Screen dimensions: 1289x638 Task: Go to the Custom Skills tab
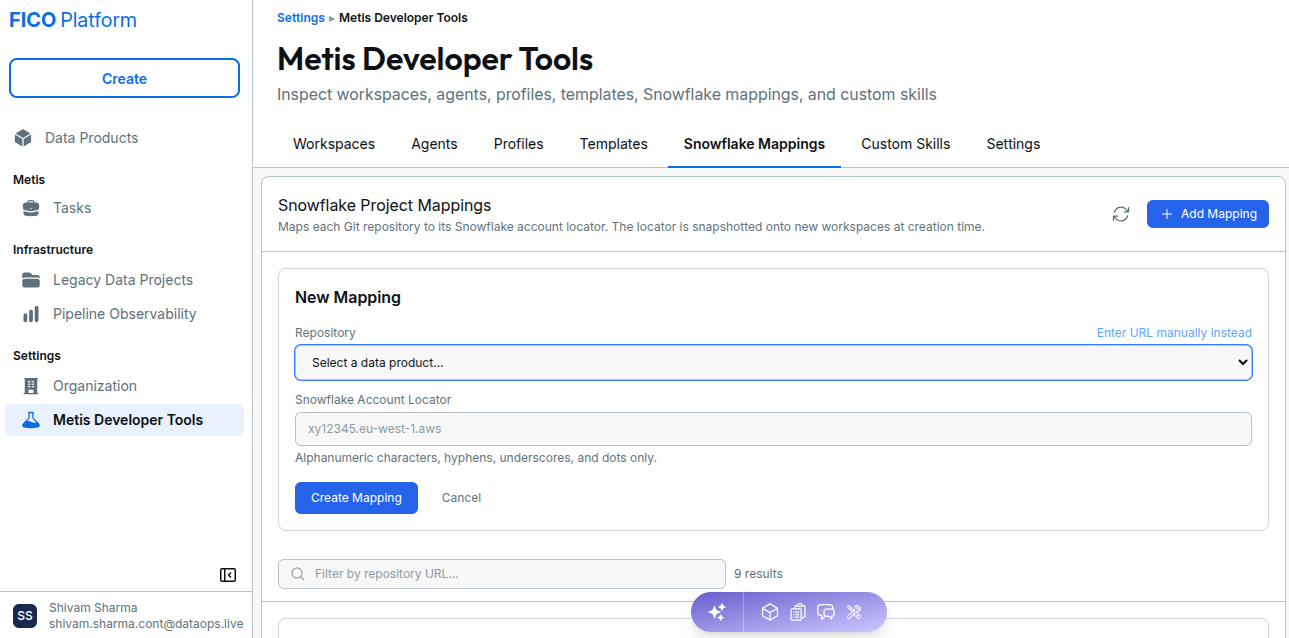(906, 144)
